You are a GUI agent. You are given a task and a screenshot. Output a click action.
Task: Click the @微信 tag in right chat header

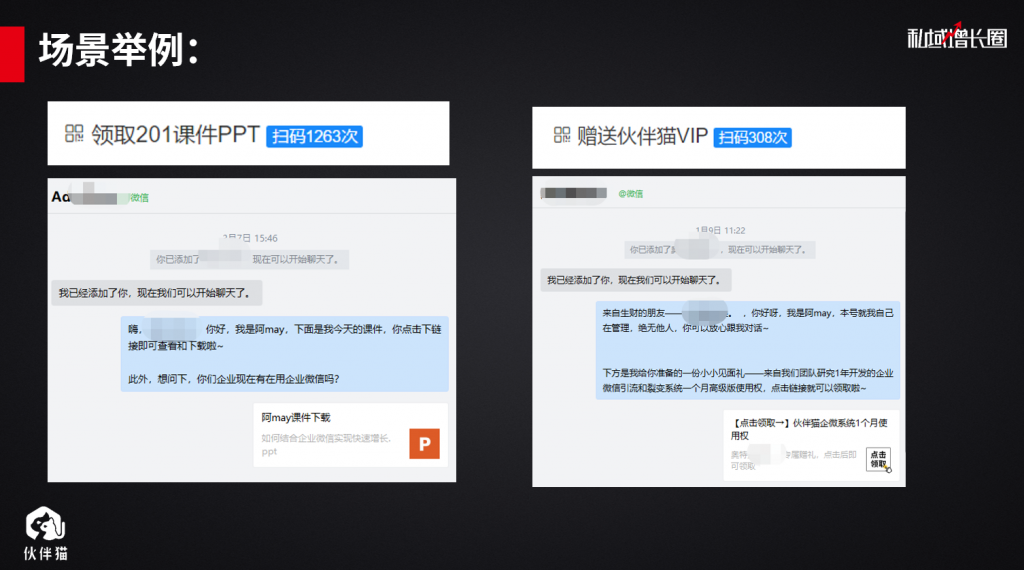(x=631, y=194)
